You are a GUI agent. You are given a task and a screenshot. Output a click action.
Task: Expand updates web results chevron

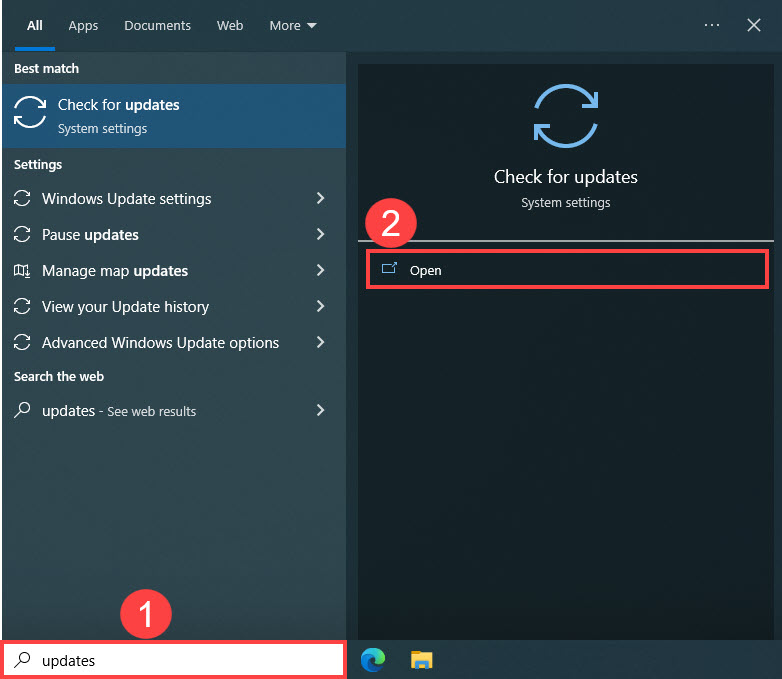[321, 410]
